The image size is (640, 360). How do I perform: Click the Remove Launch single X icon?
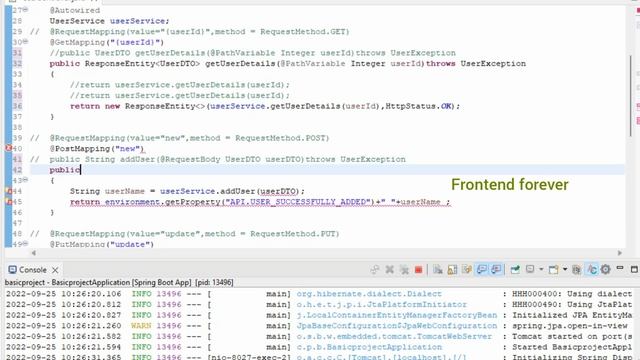[x=389, y=269]
